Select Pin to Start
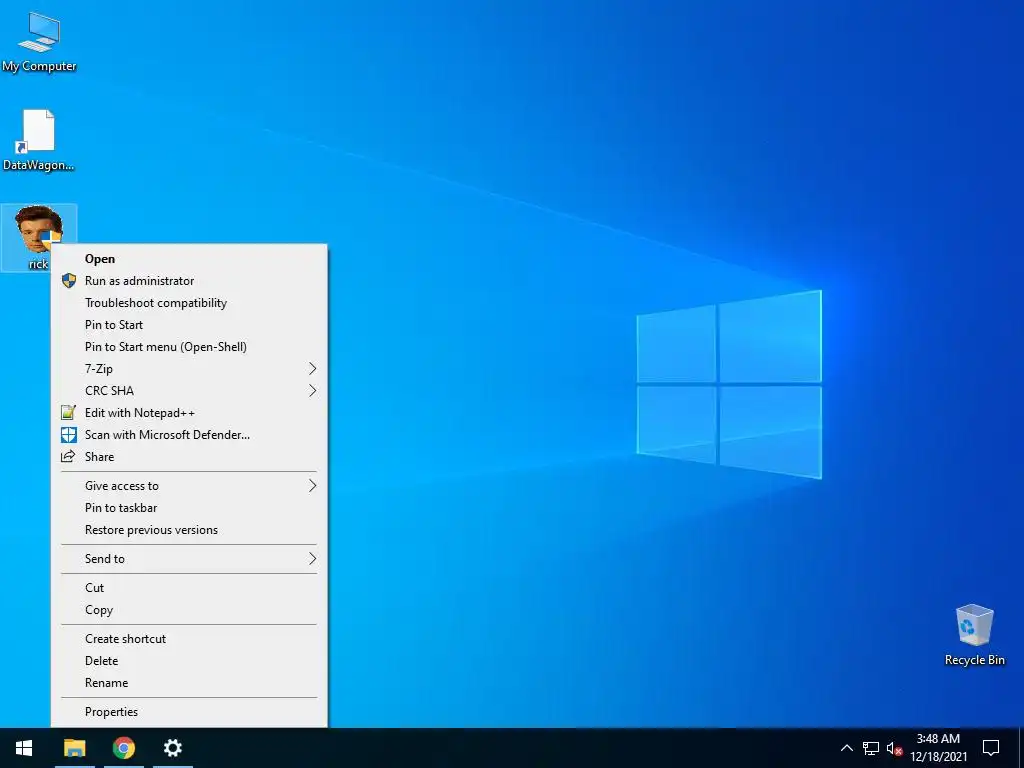Screen dimensions: 1024x768 [189, 325]
